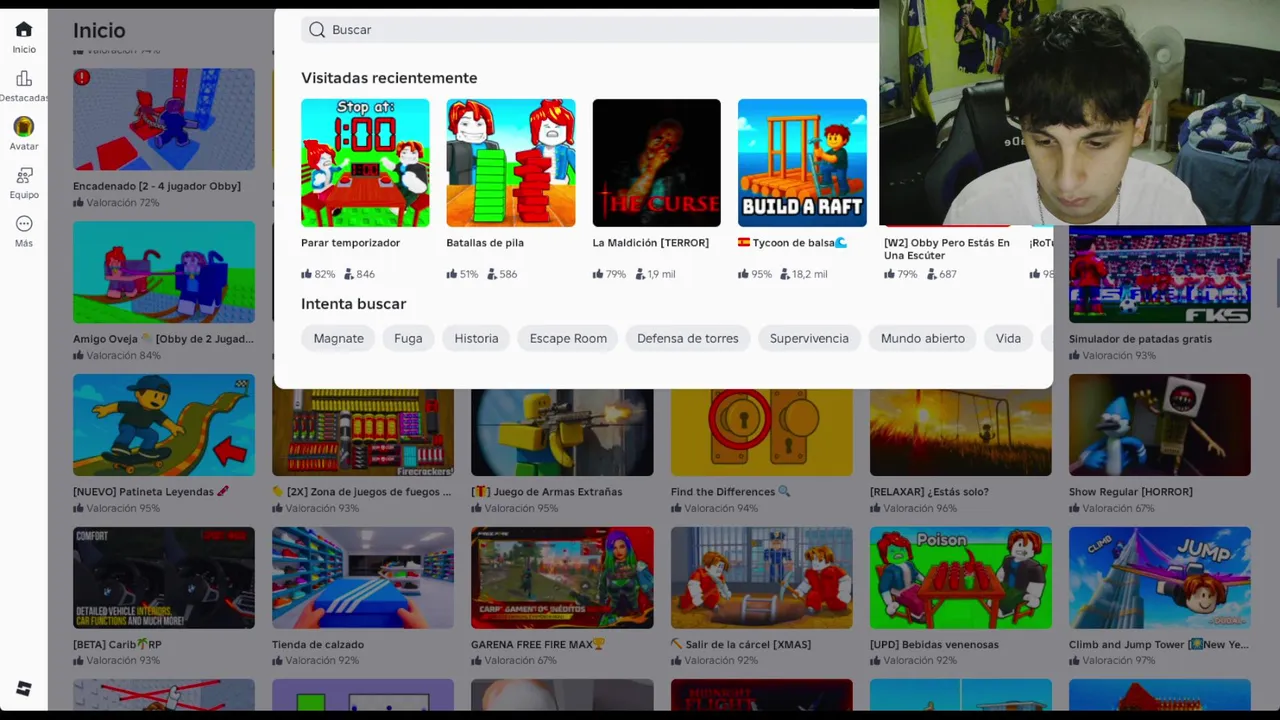1280x720 pixels.
Task: Open [BETA] Carib RP game thumbnail
Action: (x=164, y=578)
